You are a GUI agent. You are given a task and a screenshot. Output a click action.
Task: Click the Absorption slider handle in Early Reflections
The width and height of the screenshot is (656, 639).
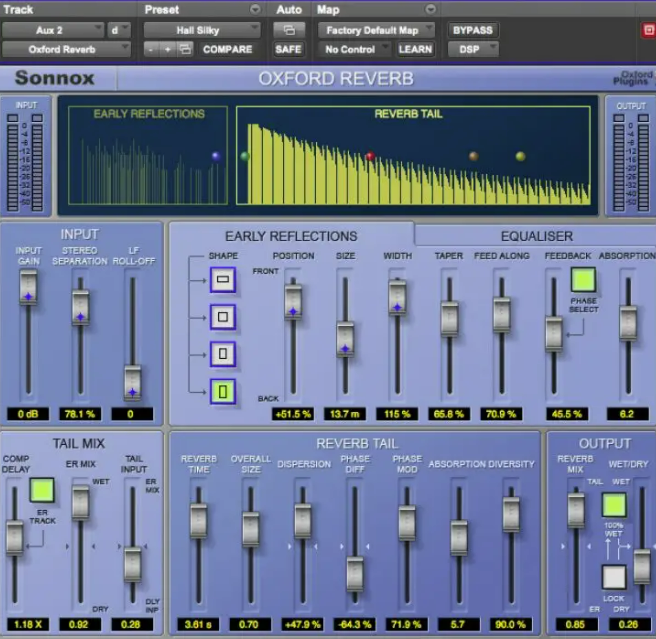628,323
